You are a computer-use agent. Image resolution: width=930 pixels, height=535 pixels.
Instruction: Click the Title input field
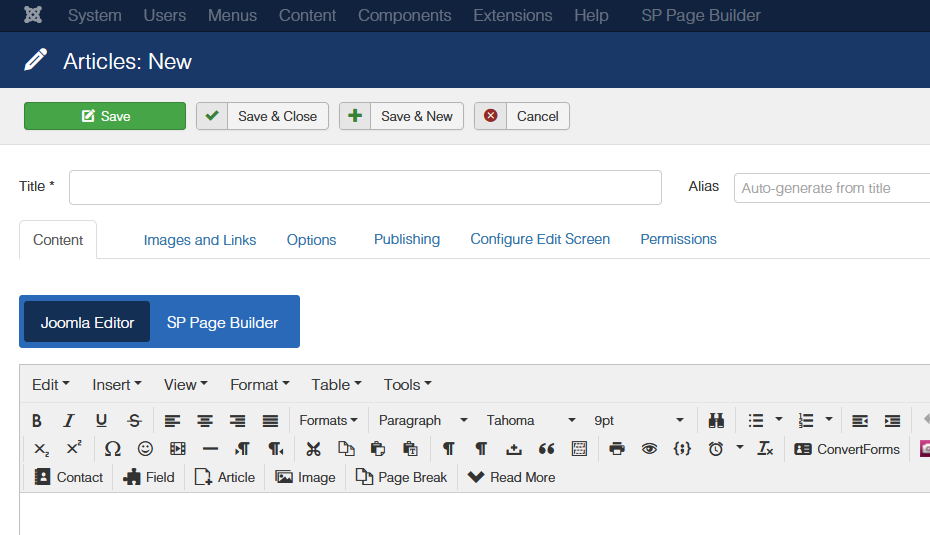(365, 187)
